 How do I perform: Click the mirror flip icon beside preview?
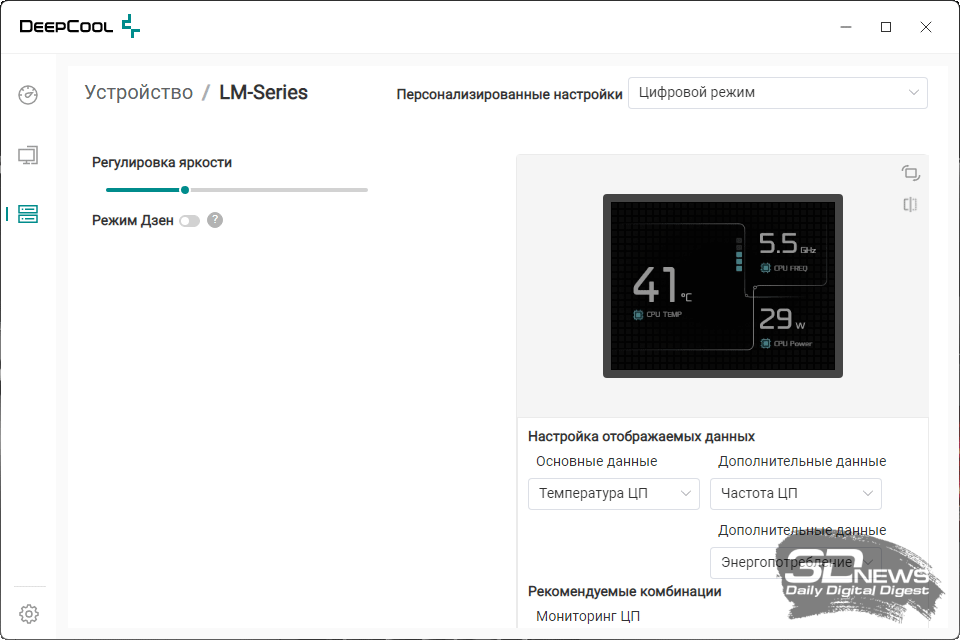[910, 205]
